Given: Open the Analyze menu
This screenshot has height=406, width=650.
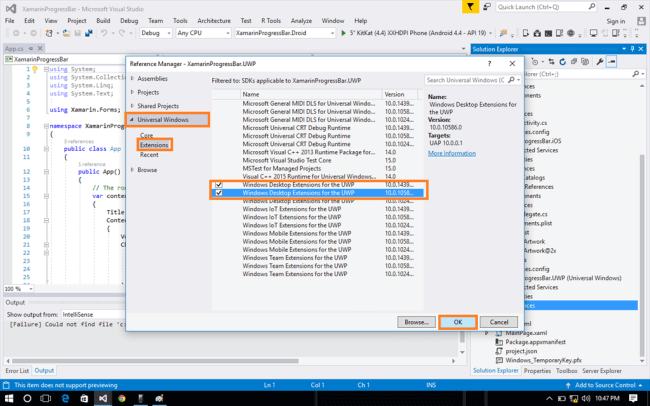Looking at the screenshot, I should pyautogui.click(x=301, y=21).
